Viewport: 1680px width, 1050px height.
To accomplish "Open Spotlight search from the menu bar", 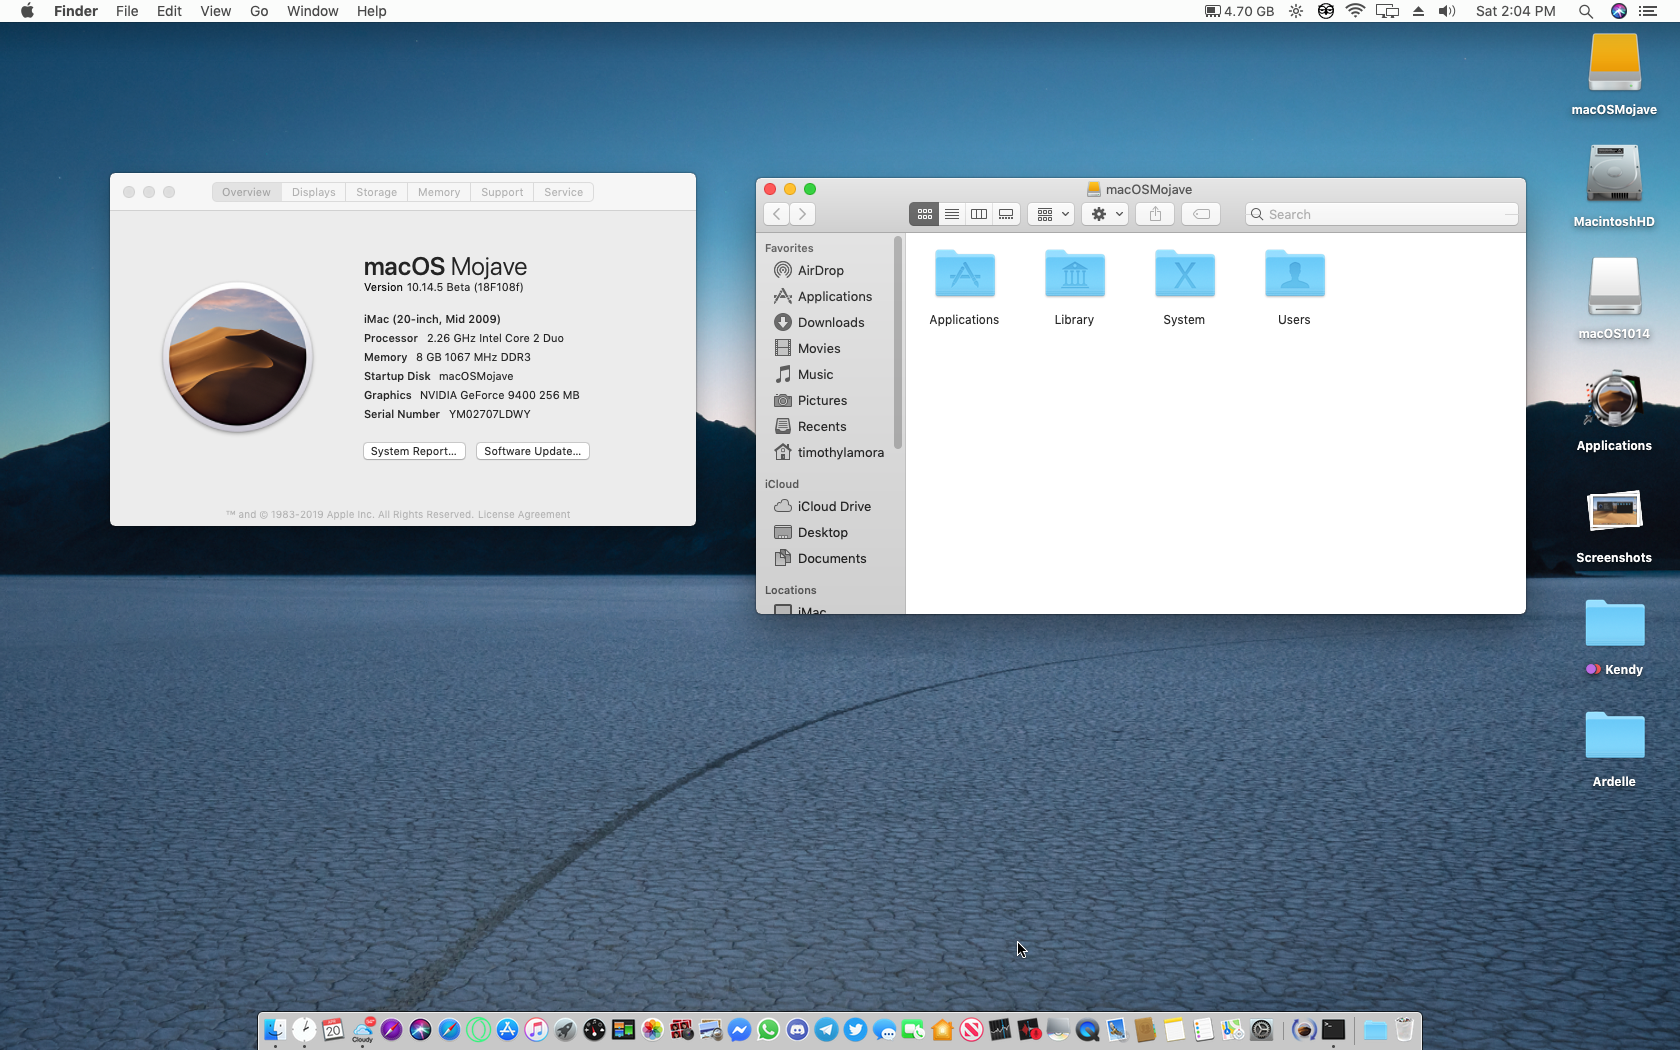I will [1586, 11].
